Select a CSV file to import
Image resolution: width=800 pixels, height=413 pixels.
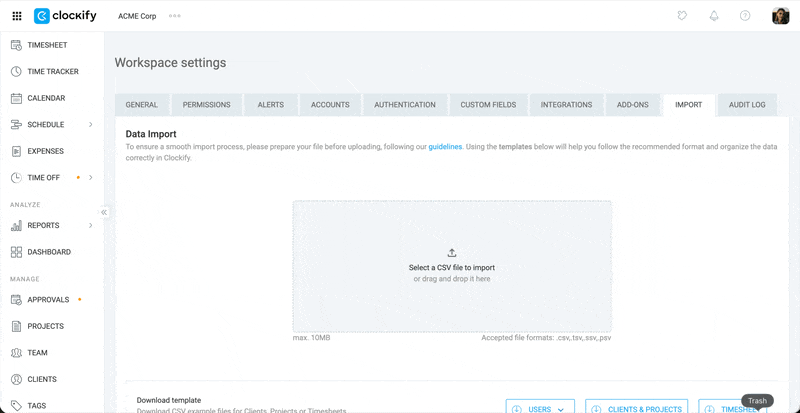tap(452, 266)
